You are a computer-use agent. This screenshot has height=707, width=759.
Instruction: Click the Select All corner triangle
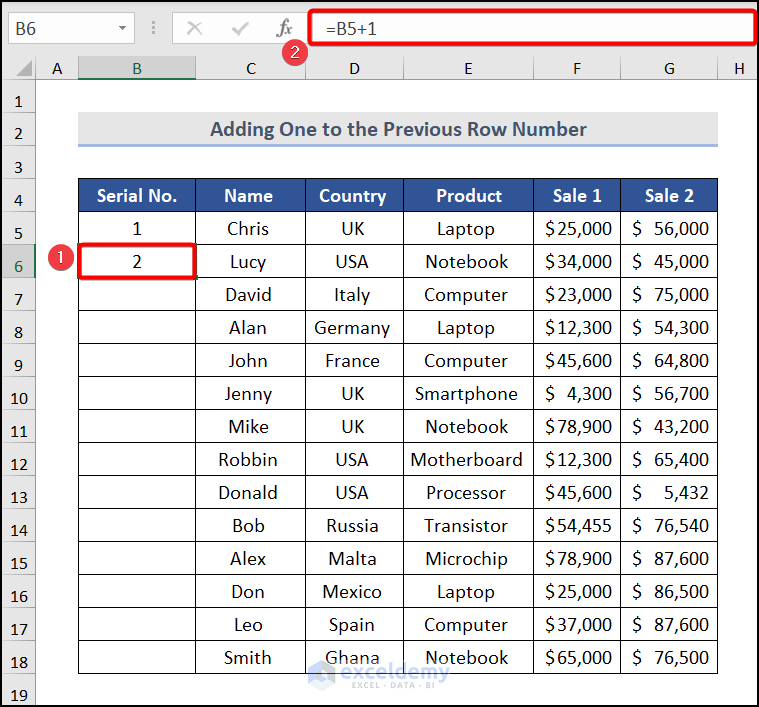(18, 68)
